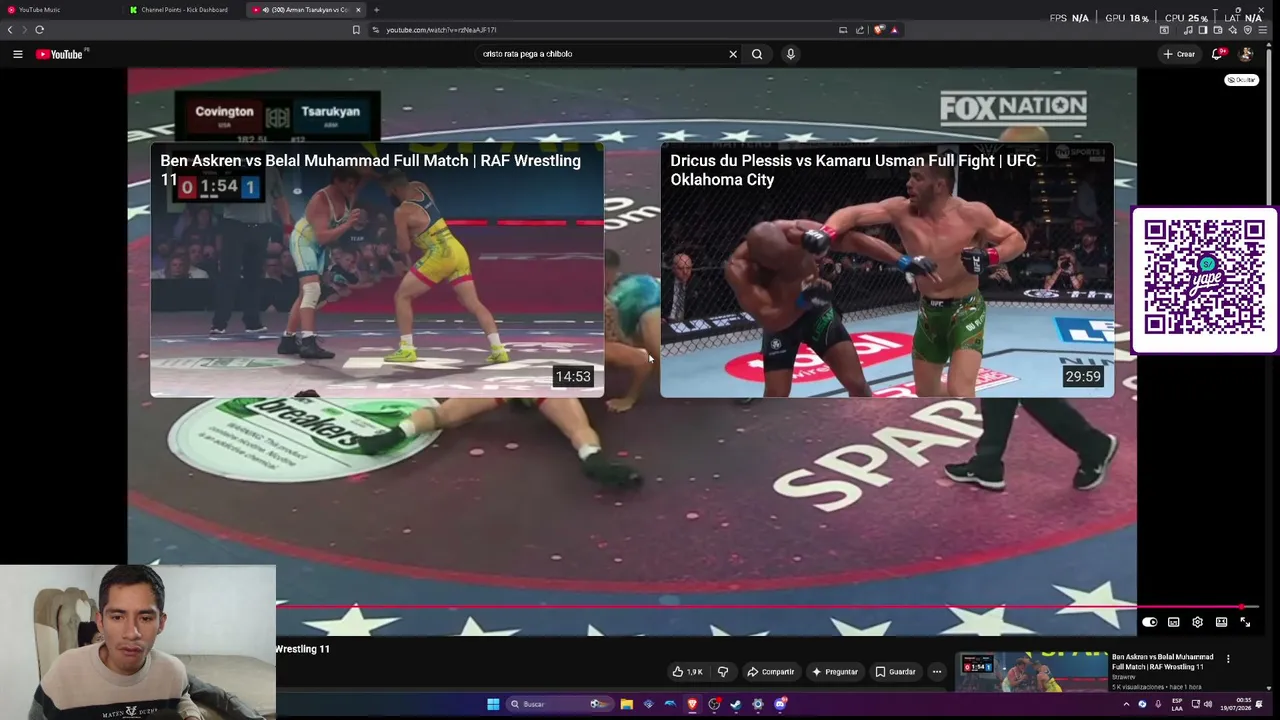Viewport: 1280px width, 720px height.
Task: Click the ESP LAA keyboard language indicator
Action: click(x=1177, y=704)
